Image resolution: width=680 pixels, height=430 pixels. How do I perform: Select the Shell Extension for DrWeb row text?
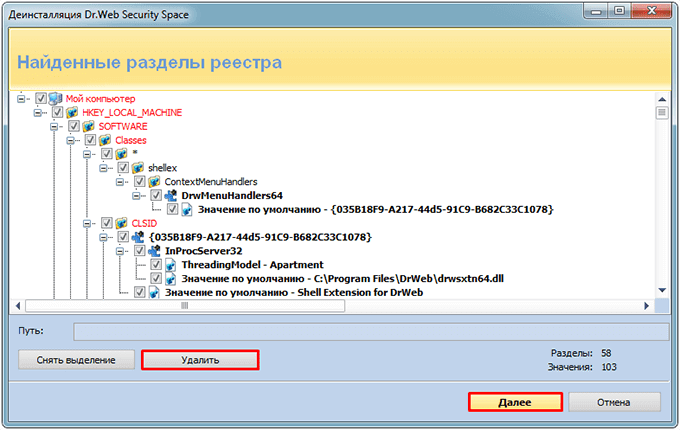(x=294, y=292)
